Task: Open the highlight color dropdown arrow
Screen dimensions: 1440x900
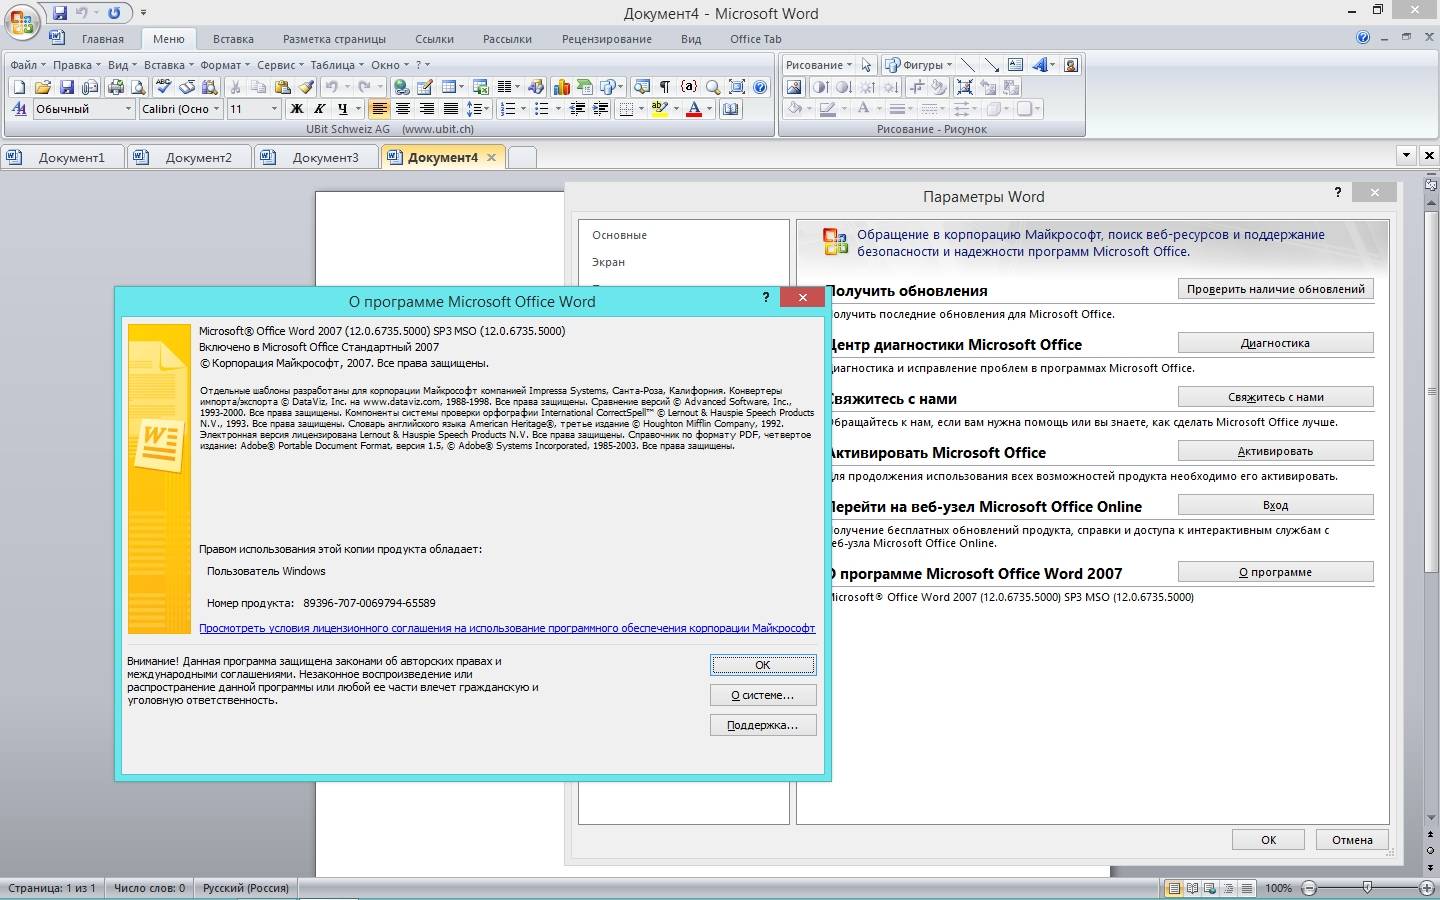Action: [x=676, y=109]
